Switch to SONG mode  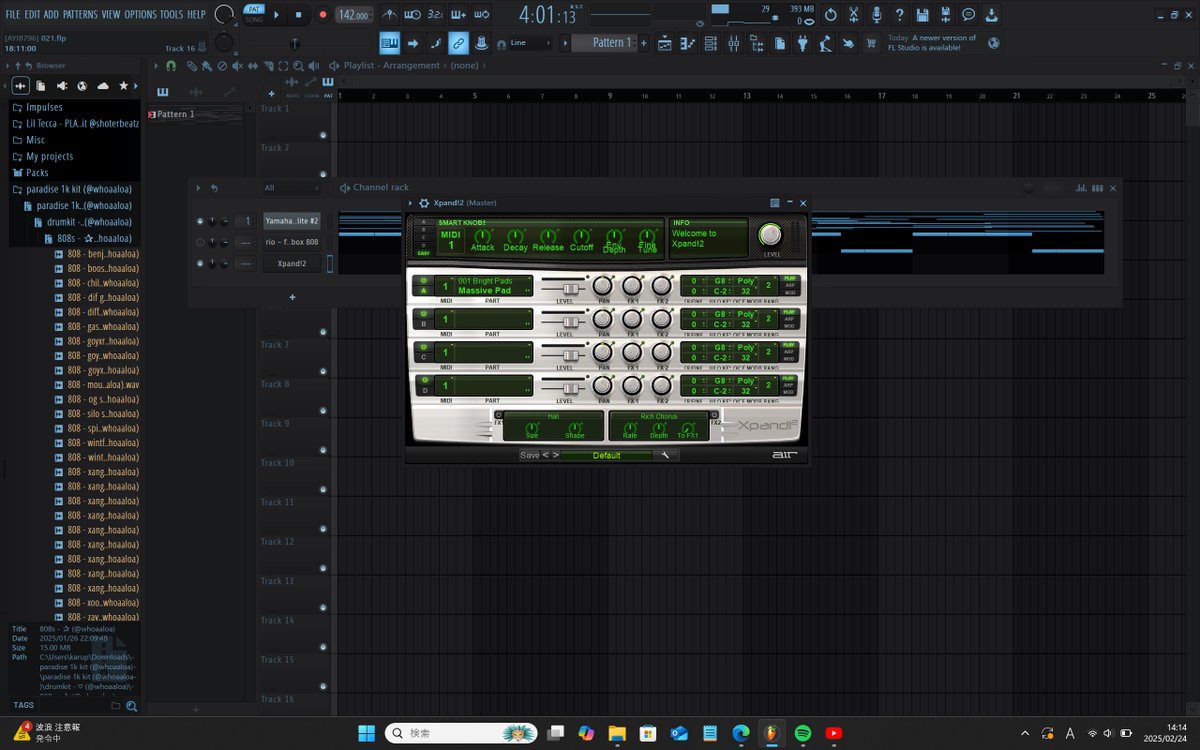(x=254, y=20)
